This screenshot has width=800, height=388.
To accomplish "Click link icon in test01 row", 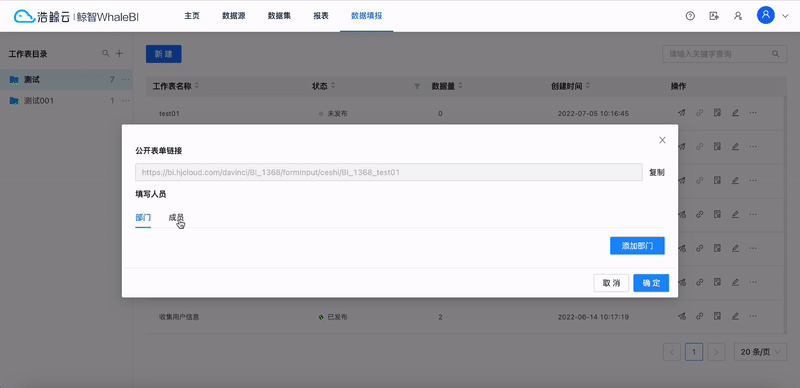I will (x=699, y=113).
